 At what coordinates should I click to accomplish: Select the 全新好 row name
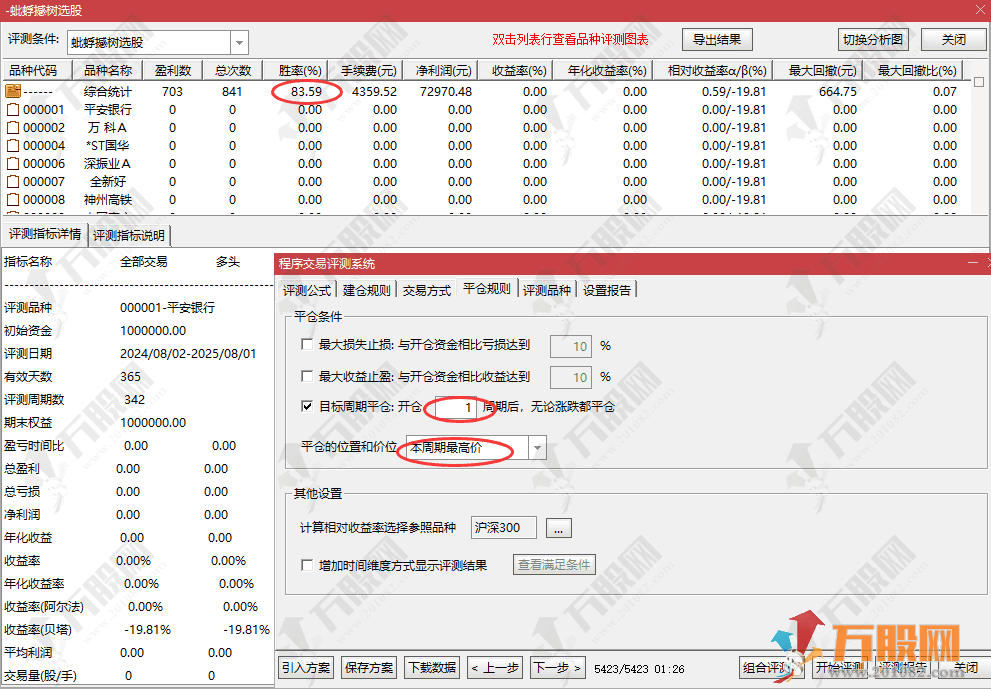click(108, 181)
